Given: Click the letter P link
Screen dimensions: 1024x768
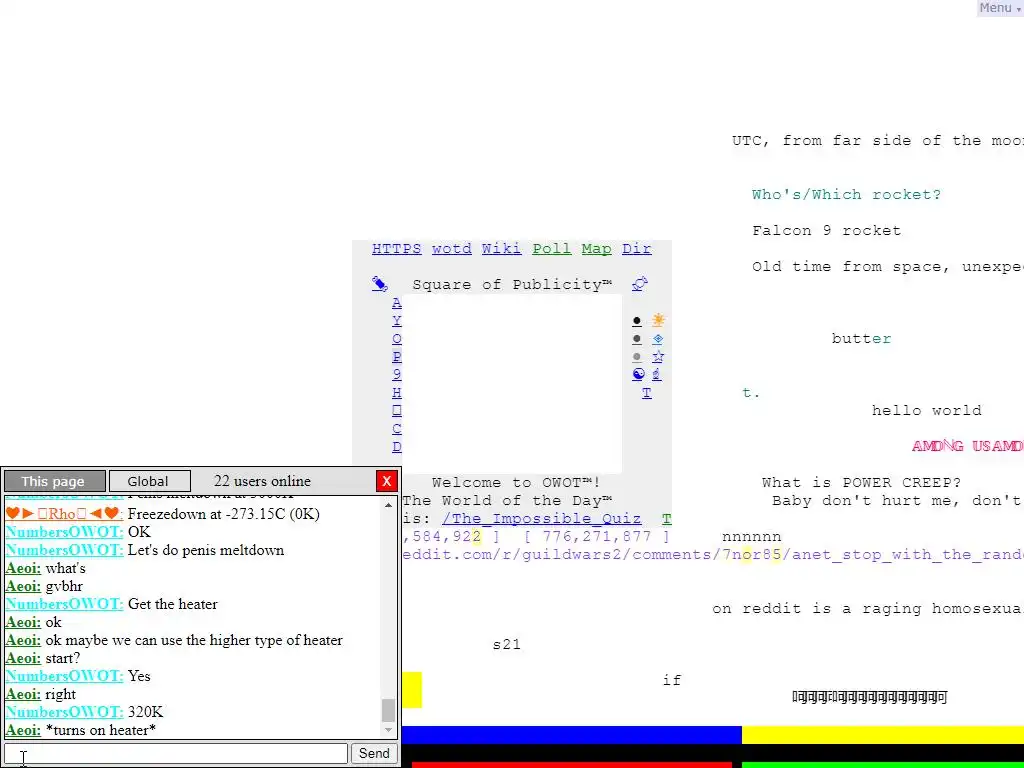Looking at the screenshot, I should coord(396,357).
